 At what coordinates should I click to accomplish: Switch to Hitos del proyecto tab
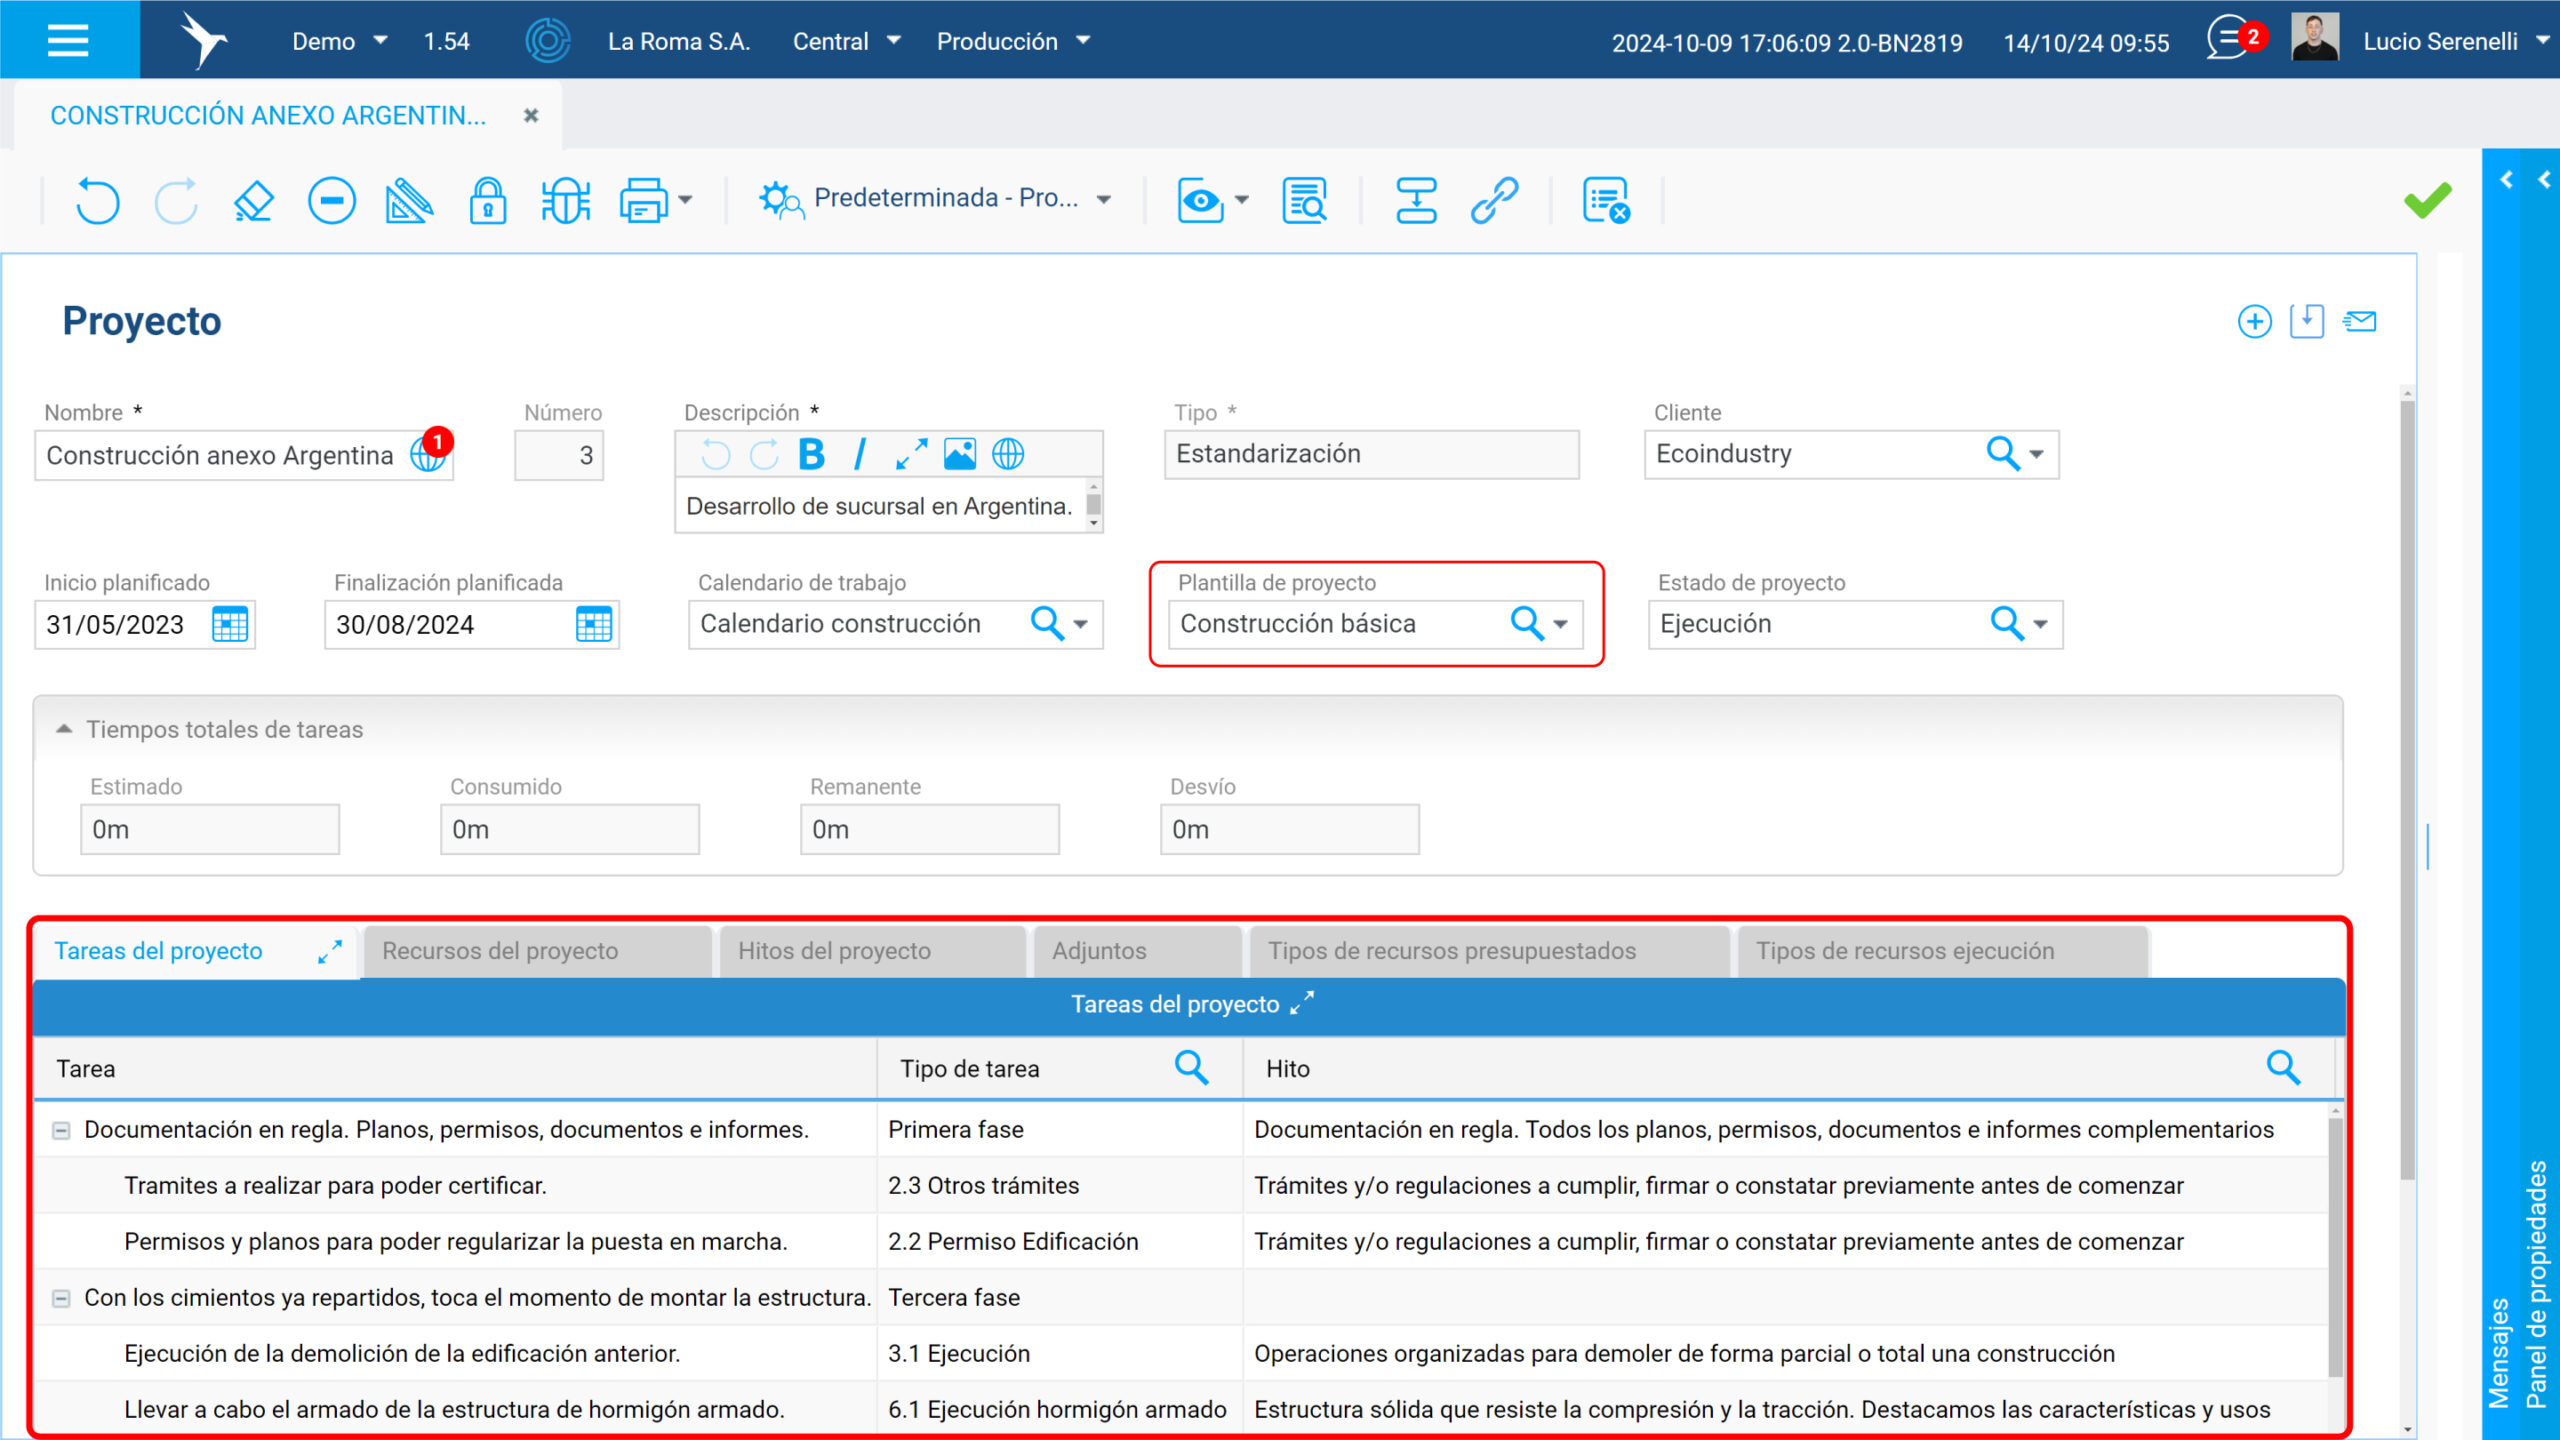click(872, 951)
